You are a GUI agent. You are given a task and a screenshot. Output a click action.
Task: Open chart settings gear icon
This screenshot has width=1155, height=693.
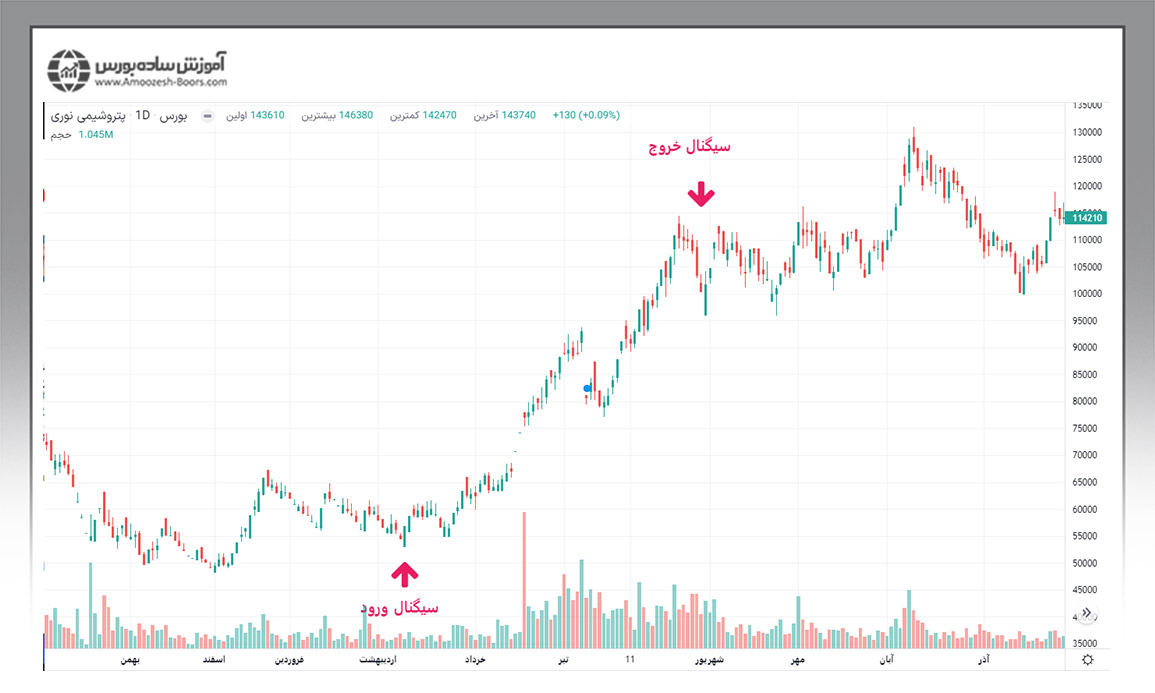(1088, 660)
